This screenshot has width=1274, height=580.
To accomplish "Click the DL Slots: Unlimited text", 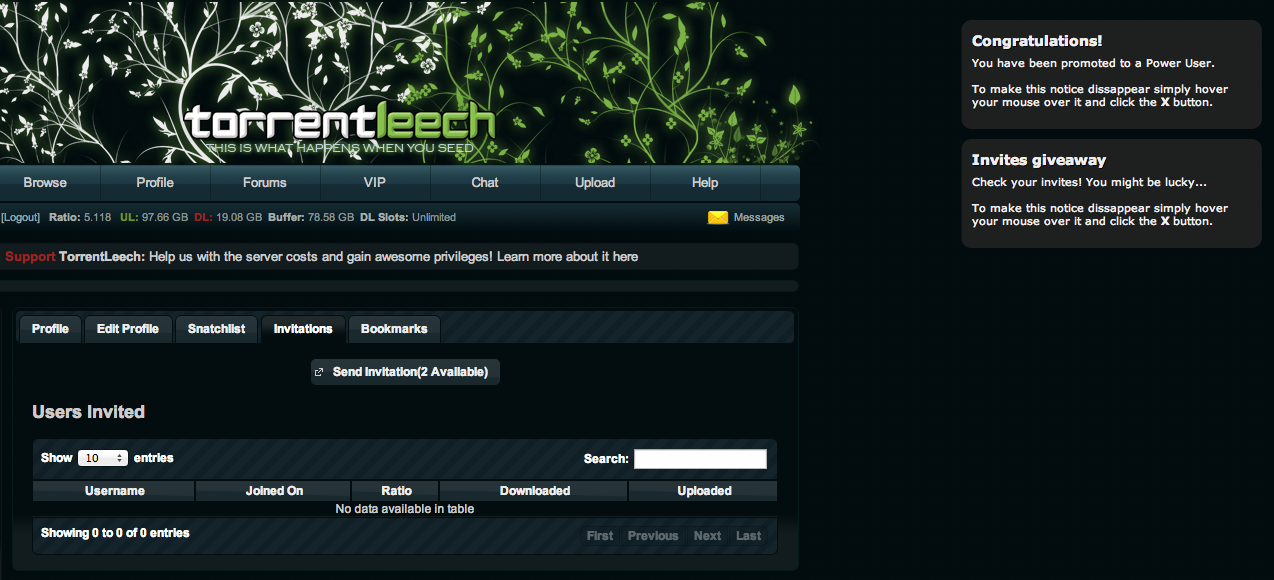I will (407, 217).
